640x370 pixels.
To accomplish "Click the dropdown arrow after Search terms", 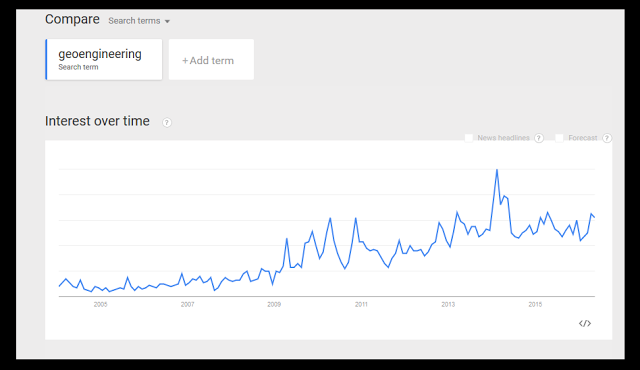I will click(167, 21).
